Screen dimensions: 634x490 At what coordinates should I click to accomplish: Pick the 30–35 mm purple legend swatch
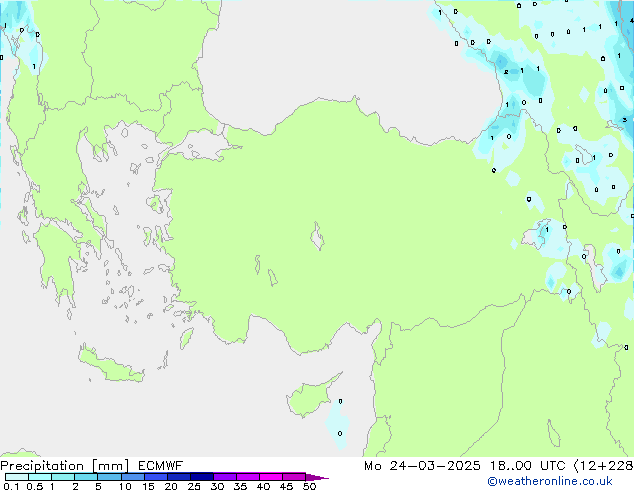pyautogui.click(x=224, y=477)
